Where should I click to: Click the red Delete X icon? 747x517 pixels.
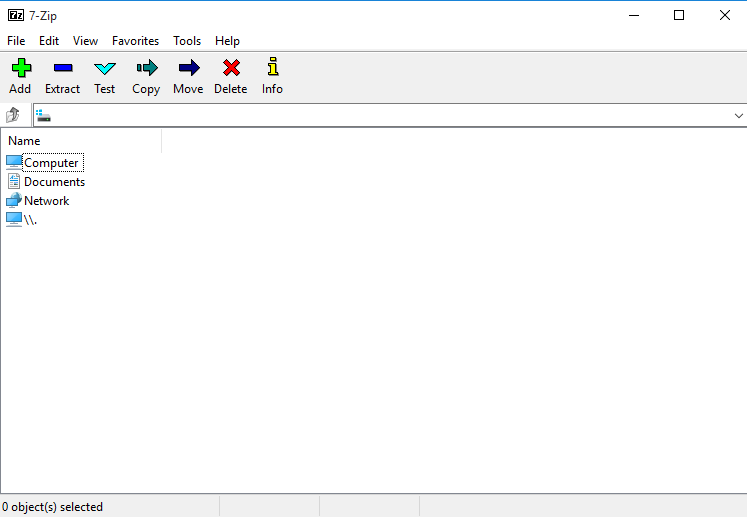(232, 68)
